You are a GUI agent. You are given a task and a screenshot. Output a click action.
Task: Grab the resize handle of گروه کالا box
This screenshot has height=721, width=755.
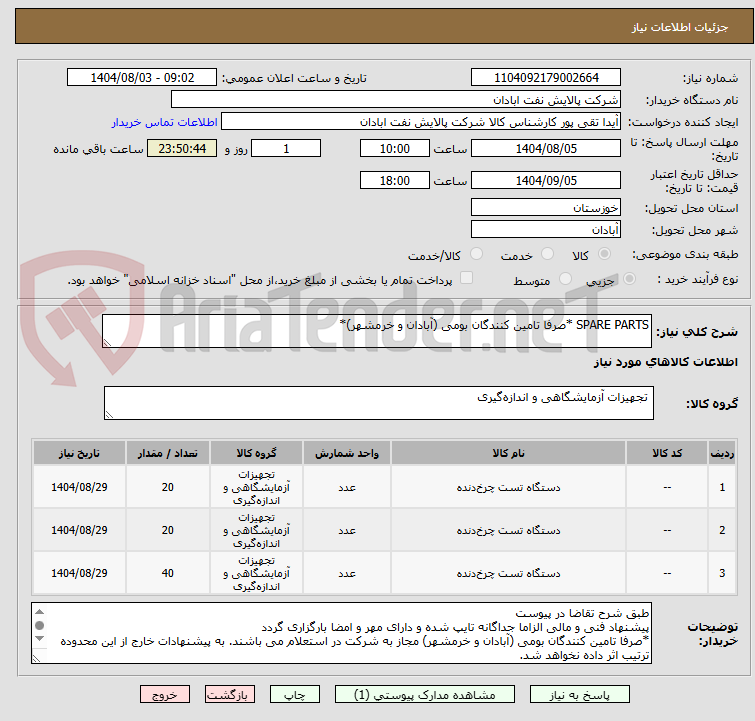(x=109, y=414)
